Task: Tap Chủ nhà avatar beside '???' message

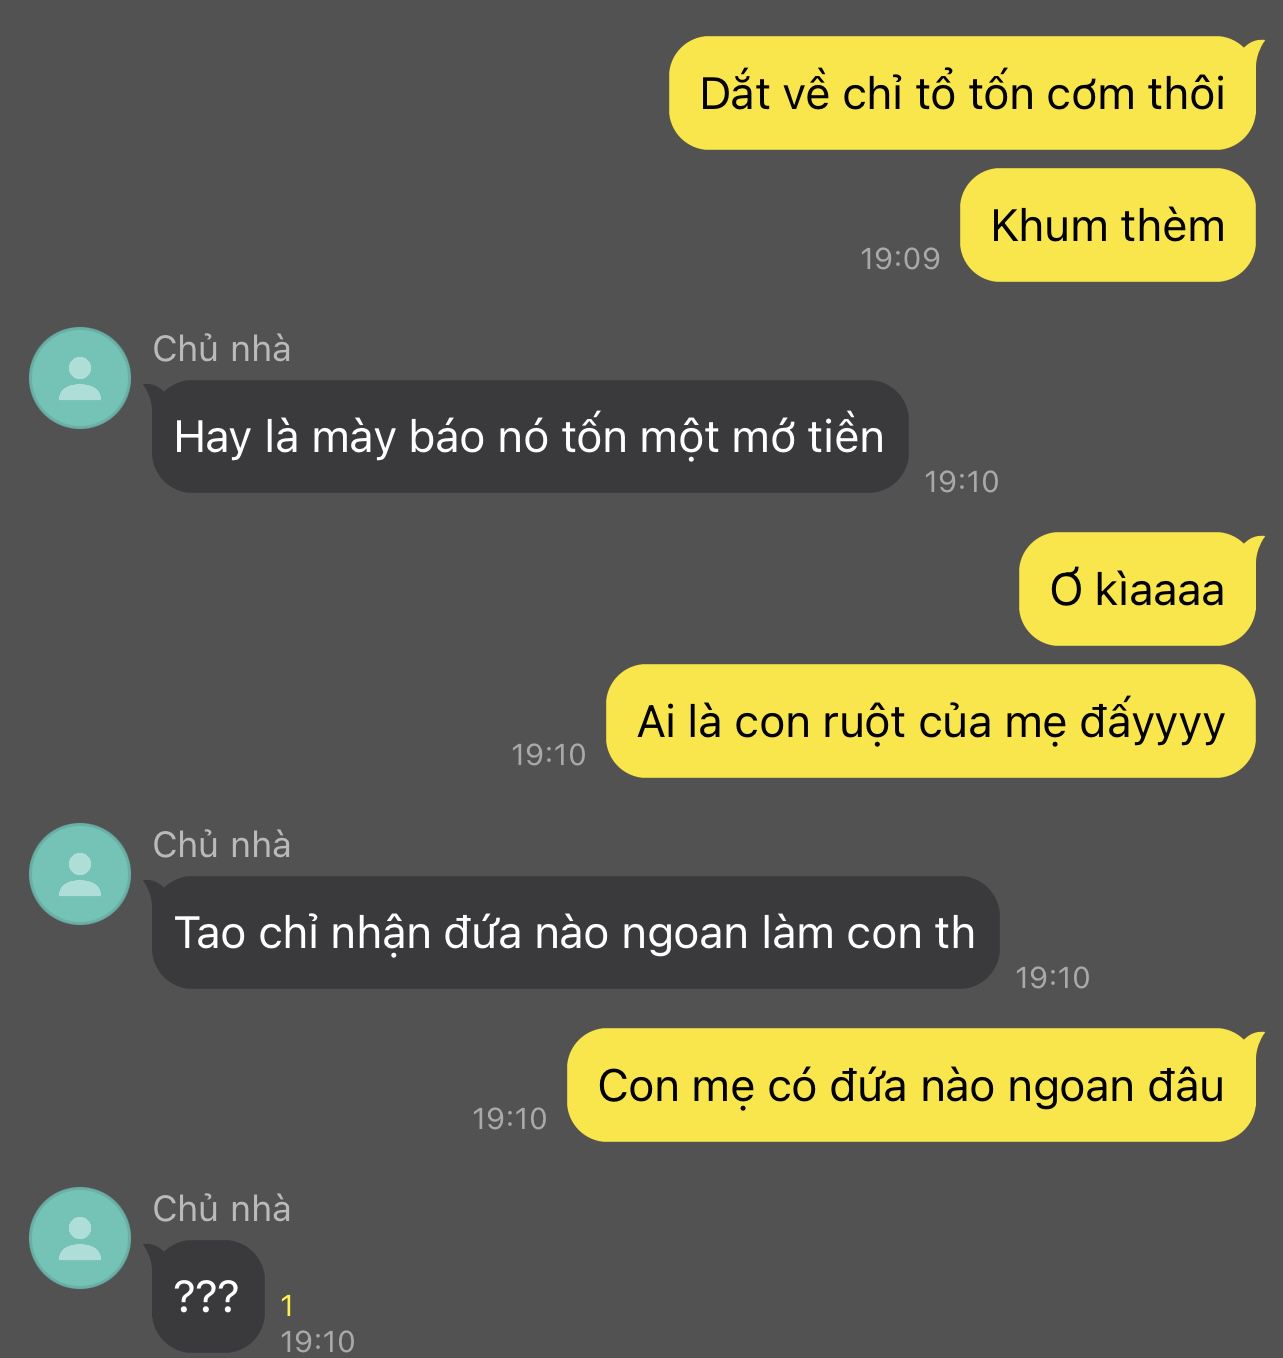Action: (x=80, y=1238)
